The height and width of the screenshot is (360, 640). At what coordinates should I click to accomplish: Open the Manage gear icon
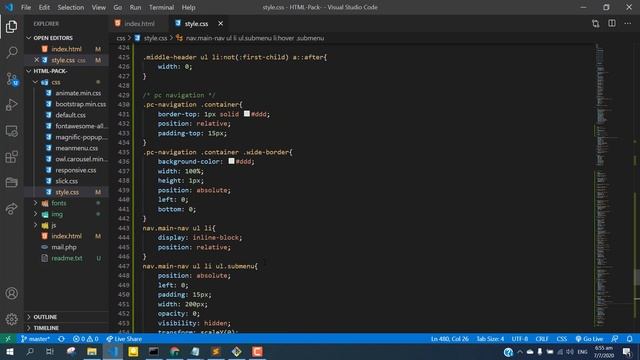click(11, 319)
